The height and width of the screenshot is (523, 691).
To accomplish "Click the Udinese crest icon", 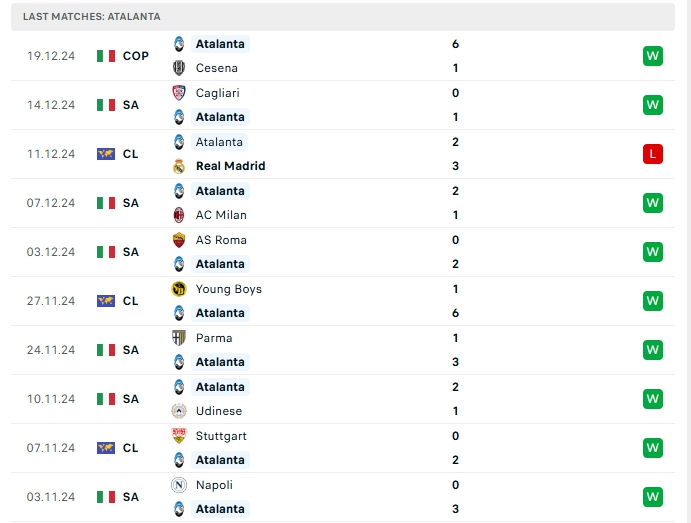I will click(179, 411).
